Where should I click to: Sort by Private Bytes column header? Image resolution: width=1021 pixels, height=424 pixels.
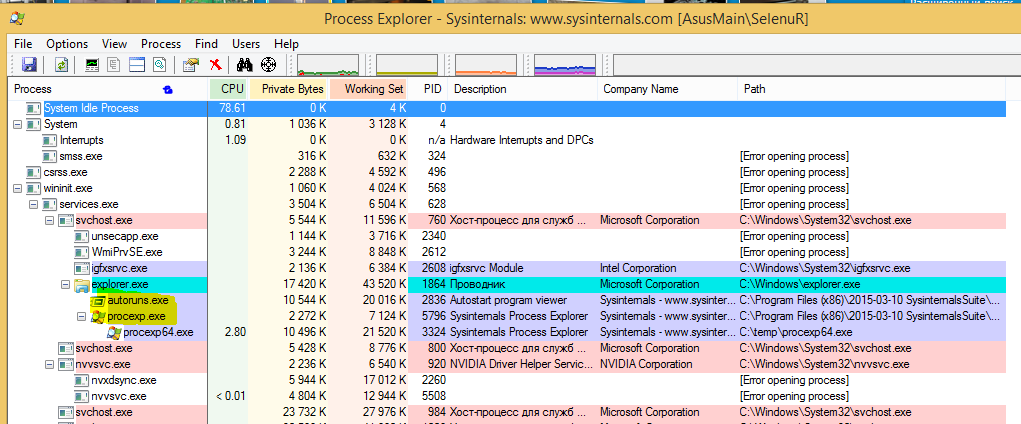coord(292,89)
